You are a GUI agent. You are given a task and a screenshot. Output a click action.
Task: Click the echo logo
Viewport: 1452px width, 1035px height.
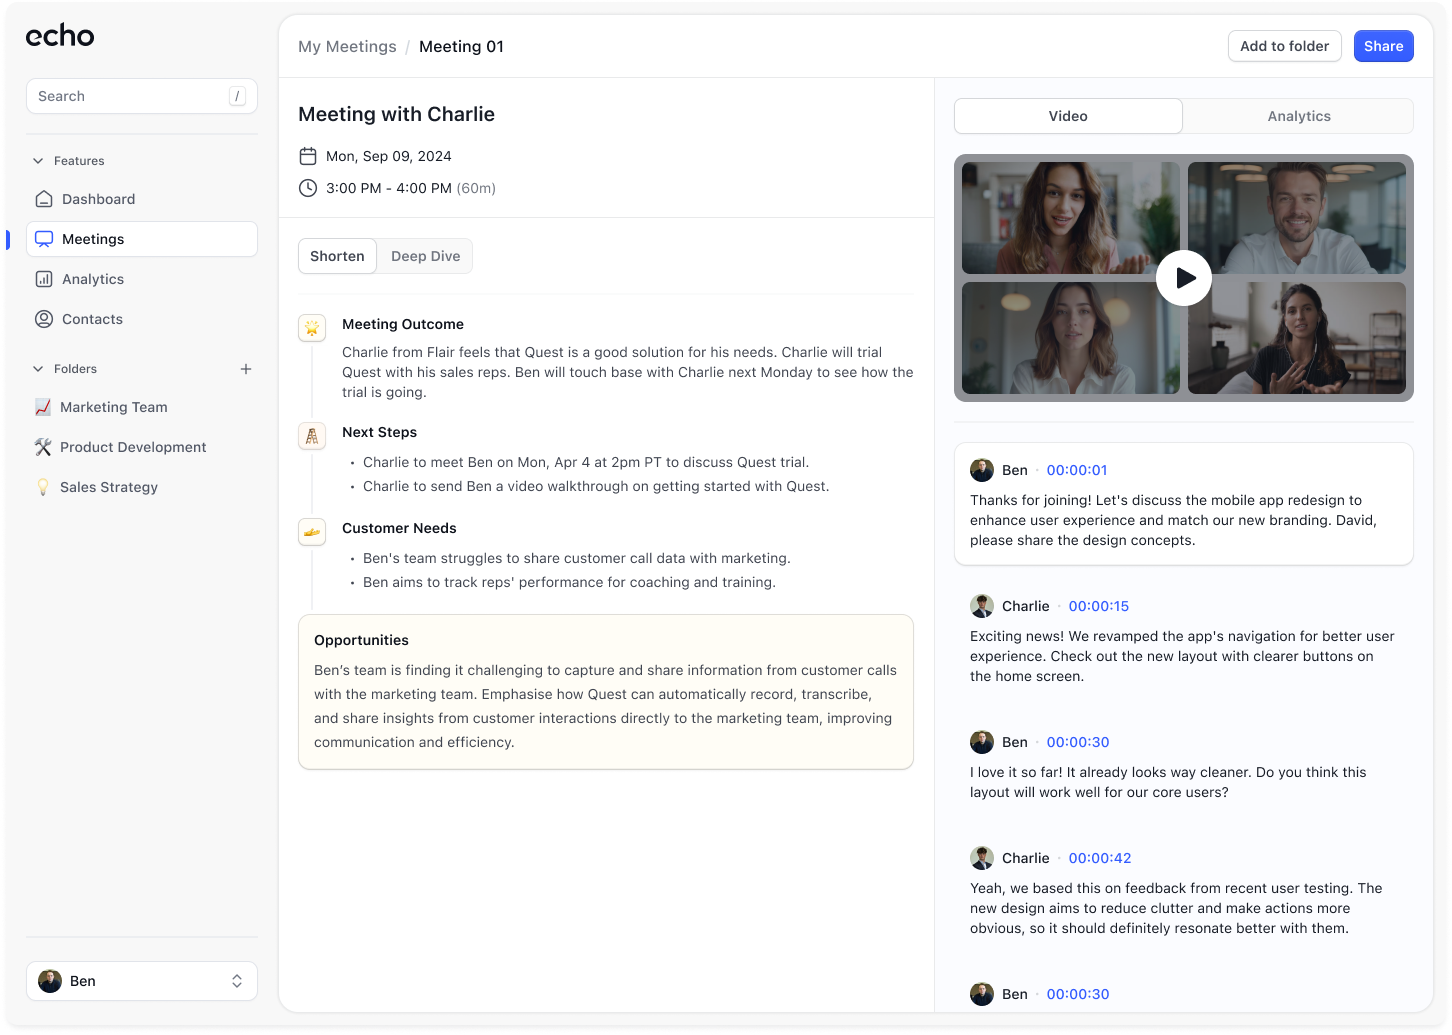pos(60,36)
